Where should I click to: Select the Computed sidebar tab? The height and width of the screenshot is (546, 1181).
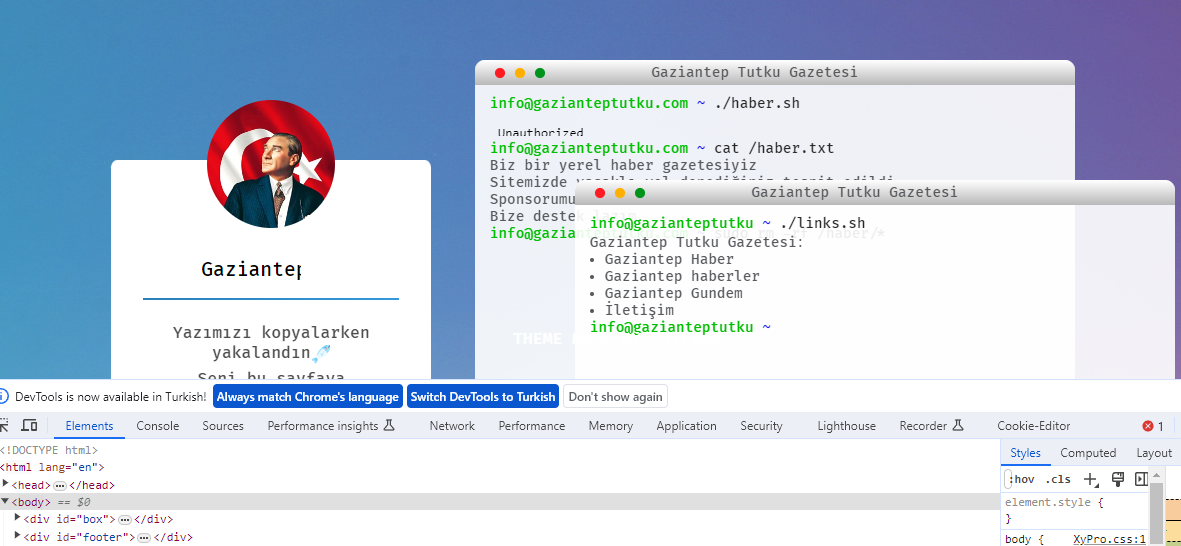pos(1088,453)
